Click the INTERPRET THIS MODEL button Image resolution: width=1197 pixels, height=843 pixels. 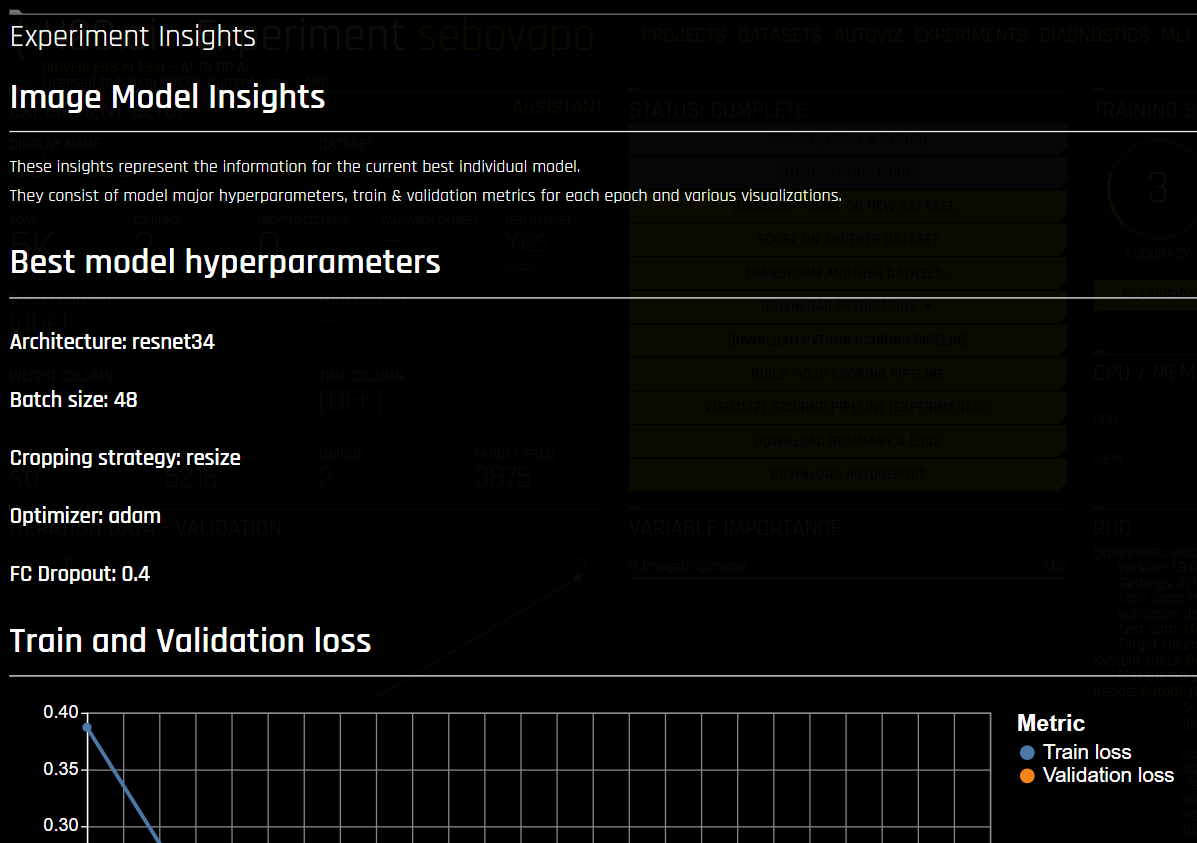847,172
